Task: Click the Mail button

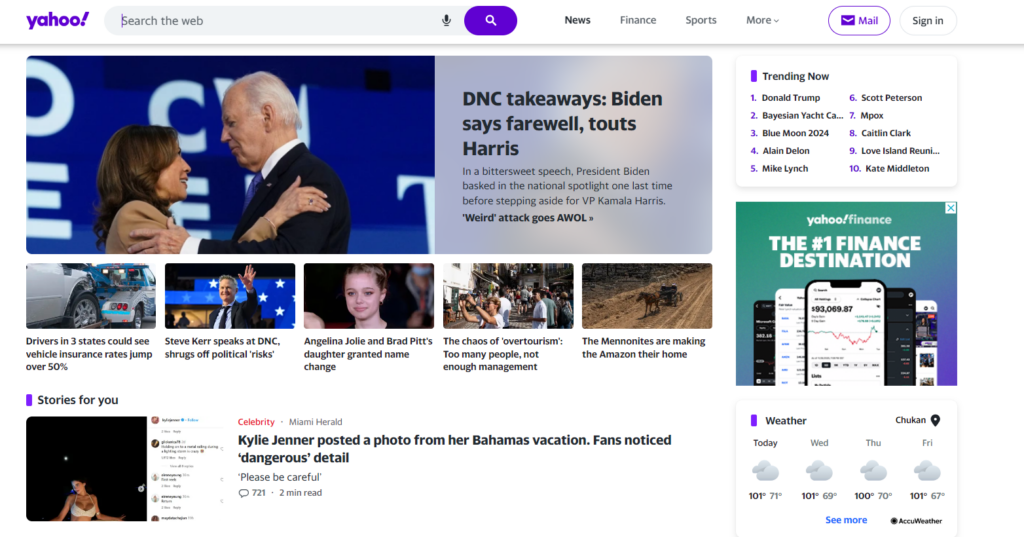Action: [x=859, y=21]
